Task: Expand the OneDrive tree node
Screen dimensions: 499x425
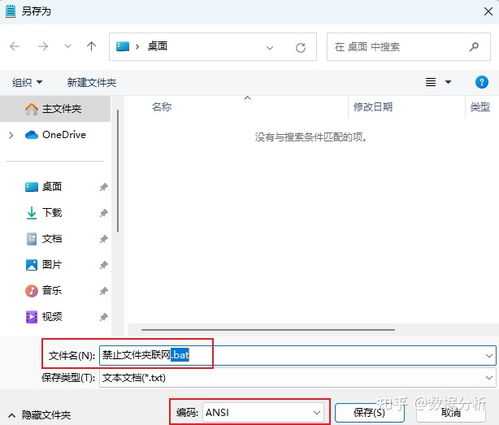Action: (x=11, y=135)
